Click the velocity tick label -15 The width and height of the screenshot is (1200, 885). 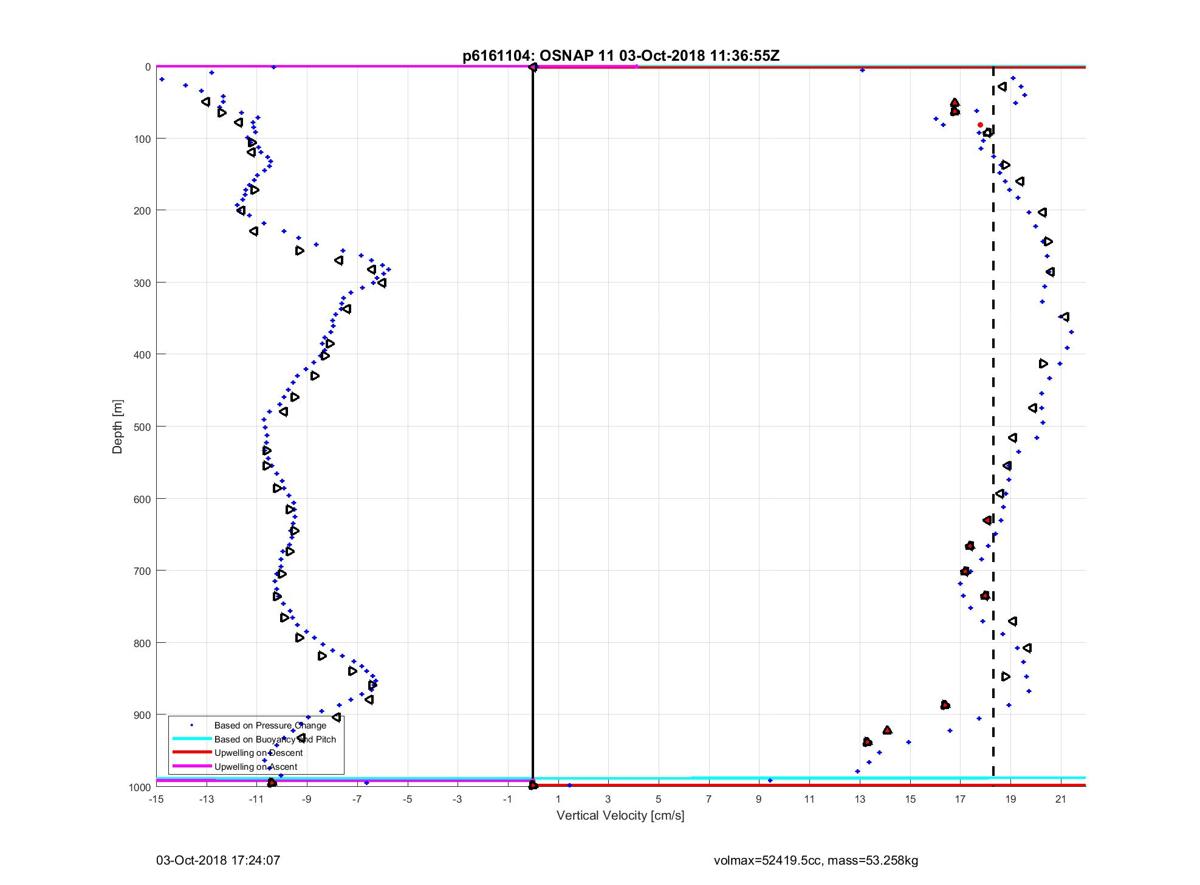tap(156, 799)
